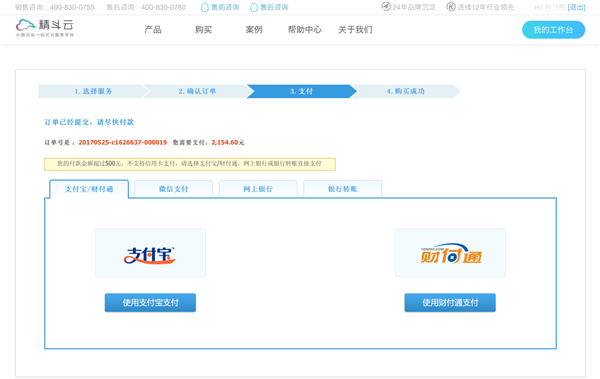Click the 售前咨询 QQ icon

click(205, 7)
